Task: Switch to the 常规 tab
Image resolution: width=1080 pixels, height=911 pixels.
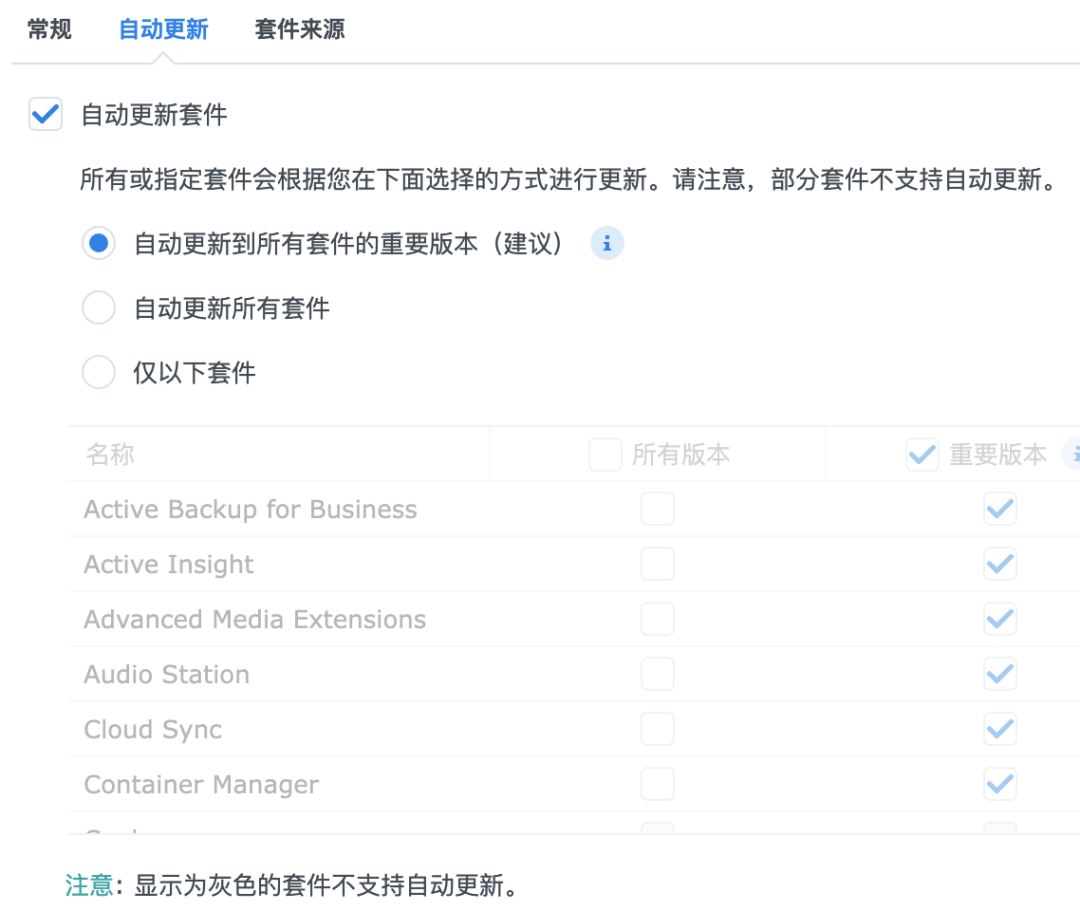Action: click(49, 29)
